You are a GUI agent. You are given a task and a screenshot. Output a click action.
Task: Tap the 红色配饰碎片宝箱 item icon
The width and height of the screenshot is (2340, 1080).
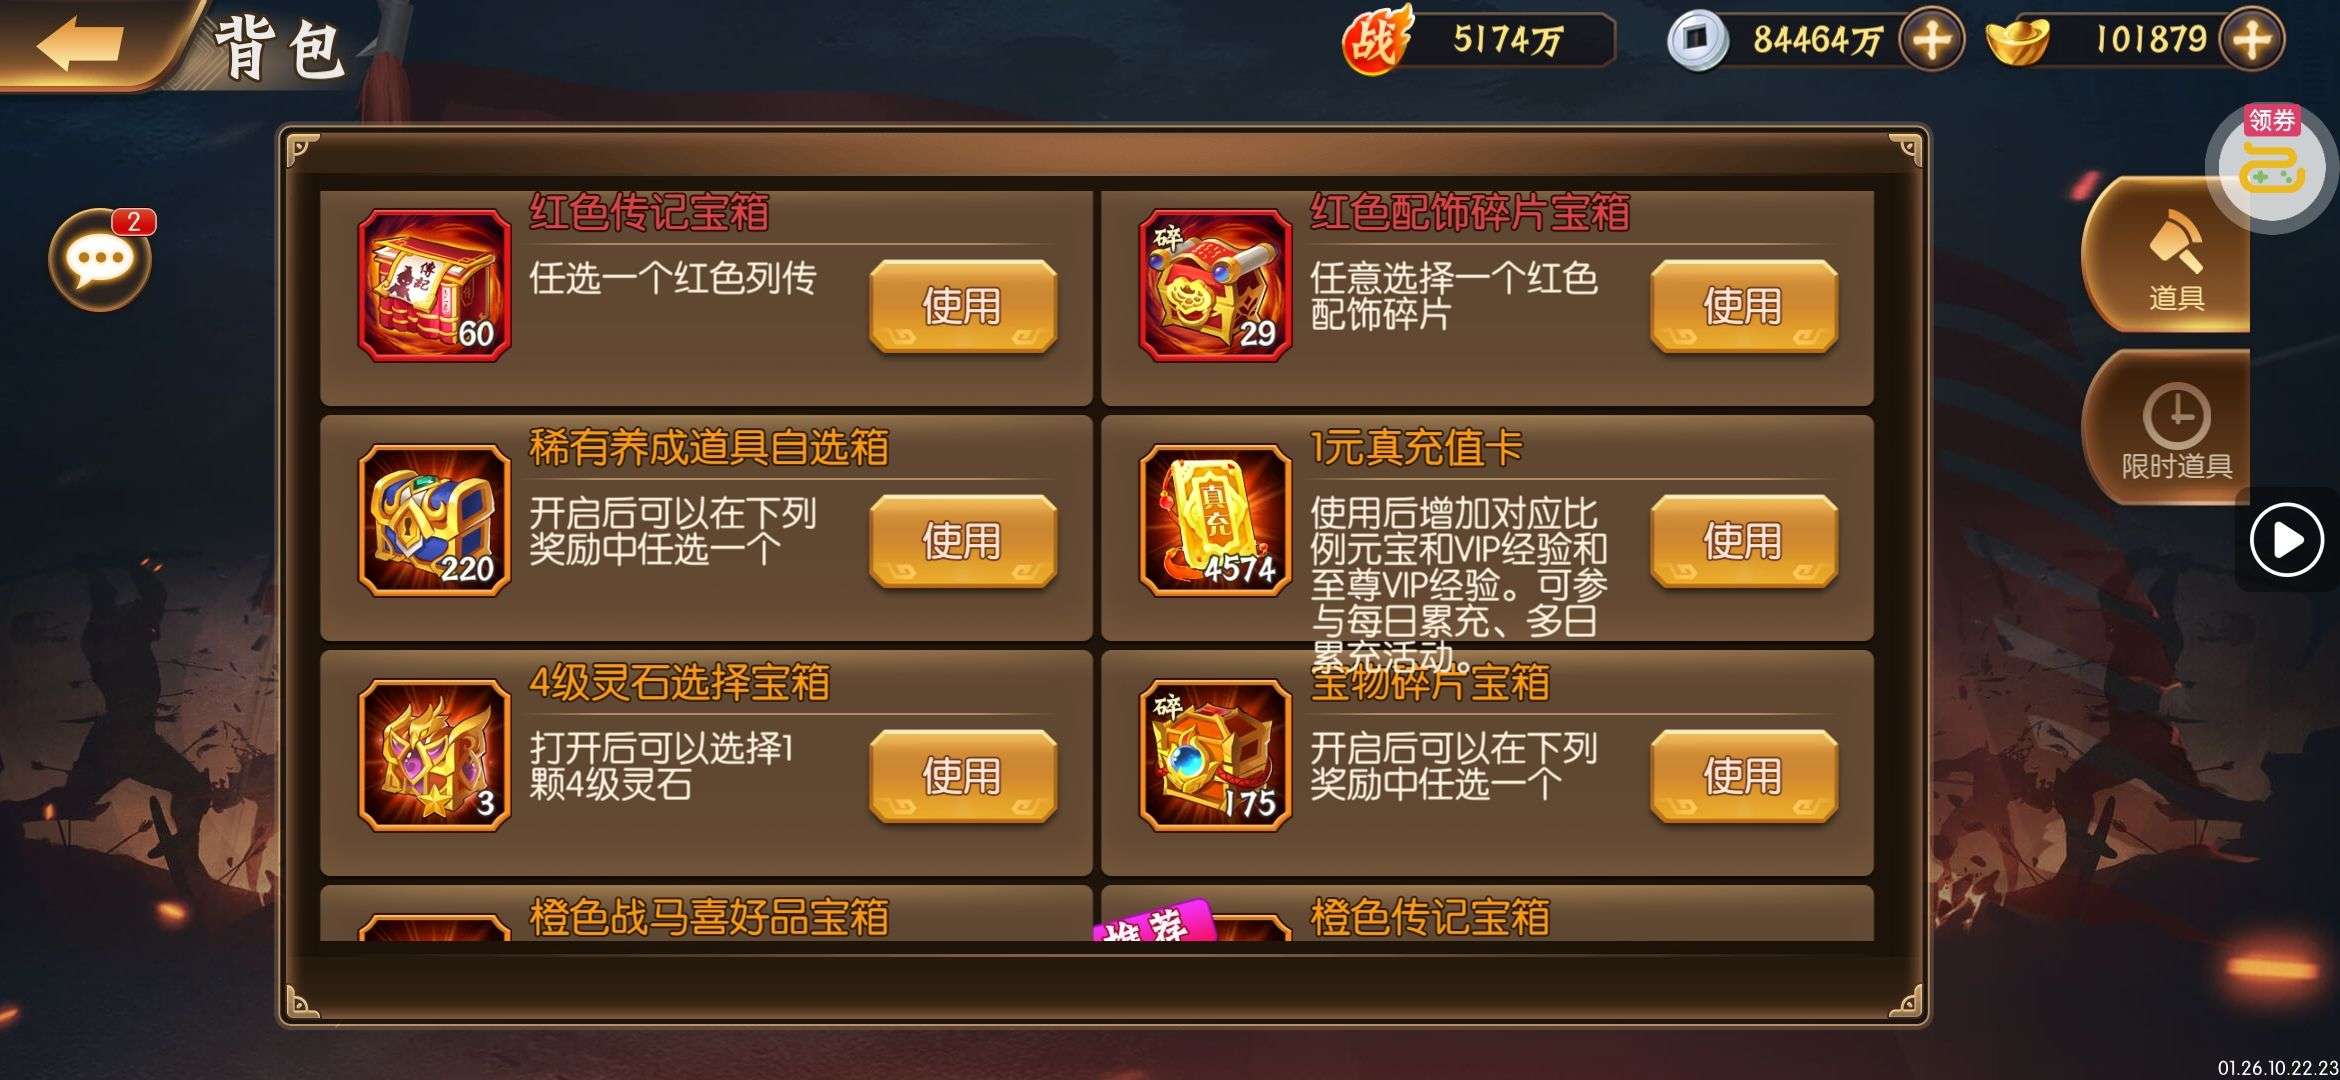coord(1216,285)
